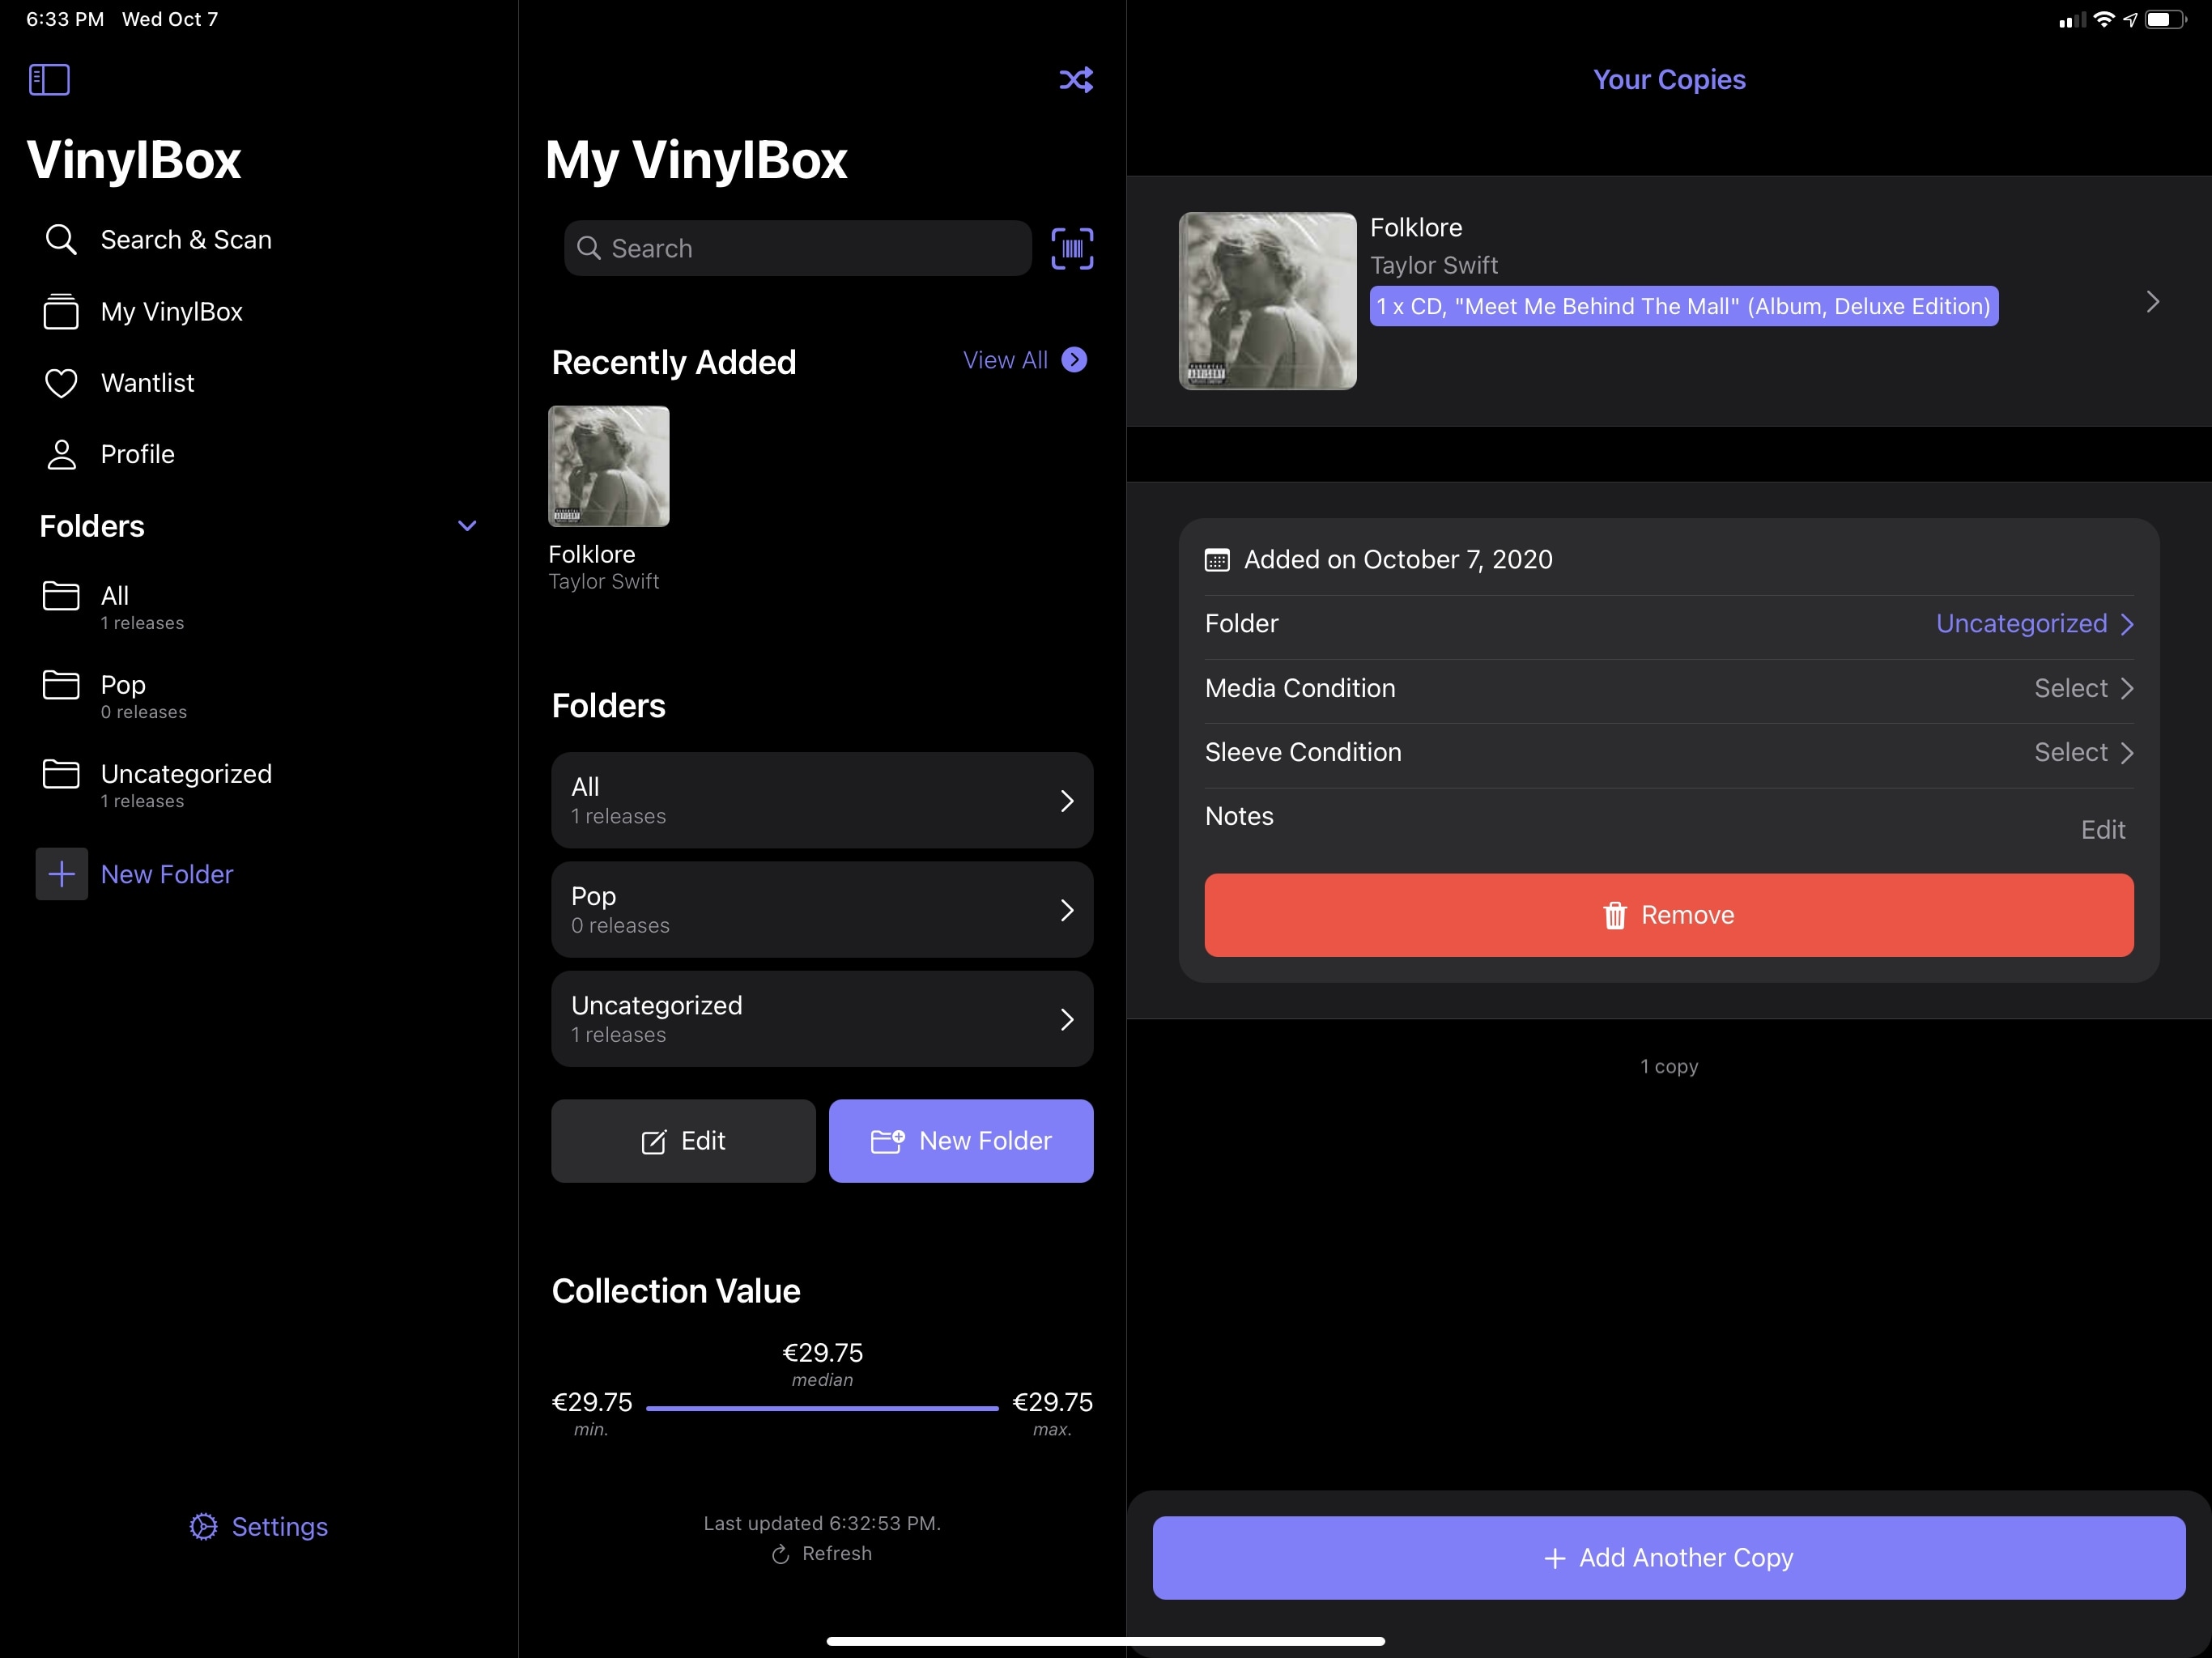Click the CD format tag on Folklore
This screenshot has height=1658, width=2212.
1684,306
